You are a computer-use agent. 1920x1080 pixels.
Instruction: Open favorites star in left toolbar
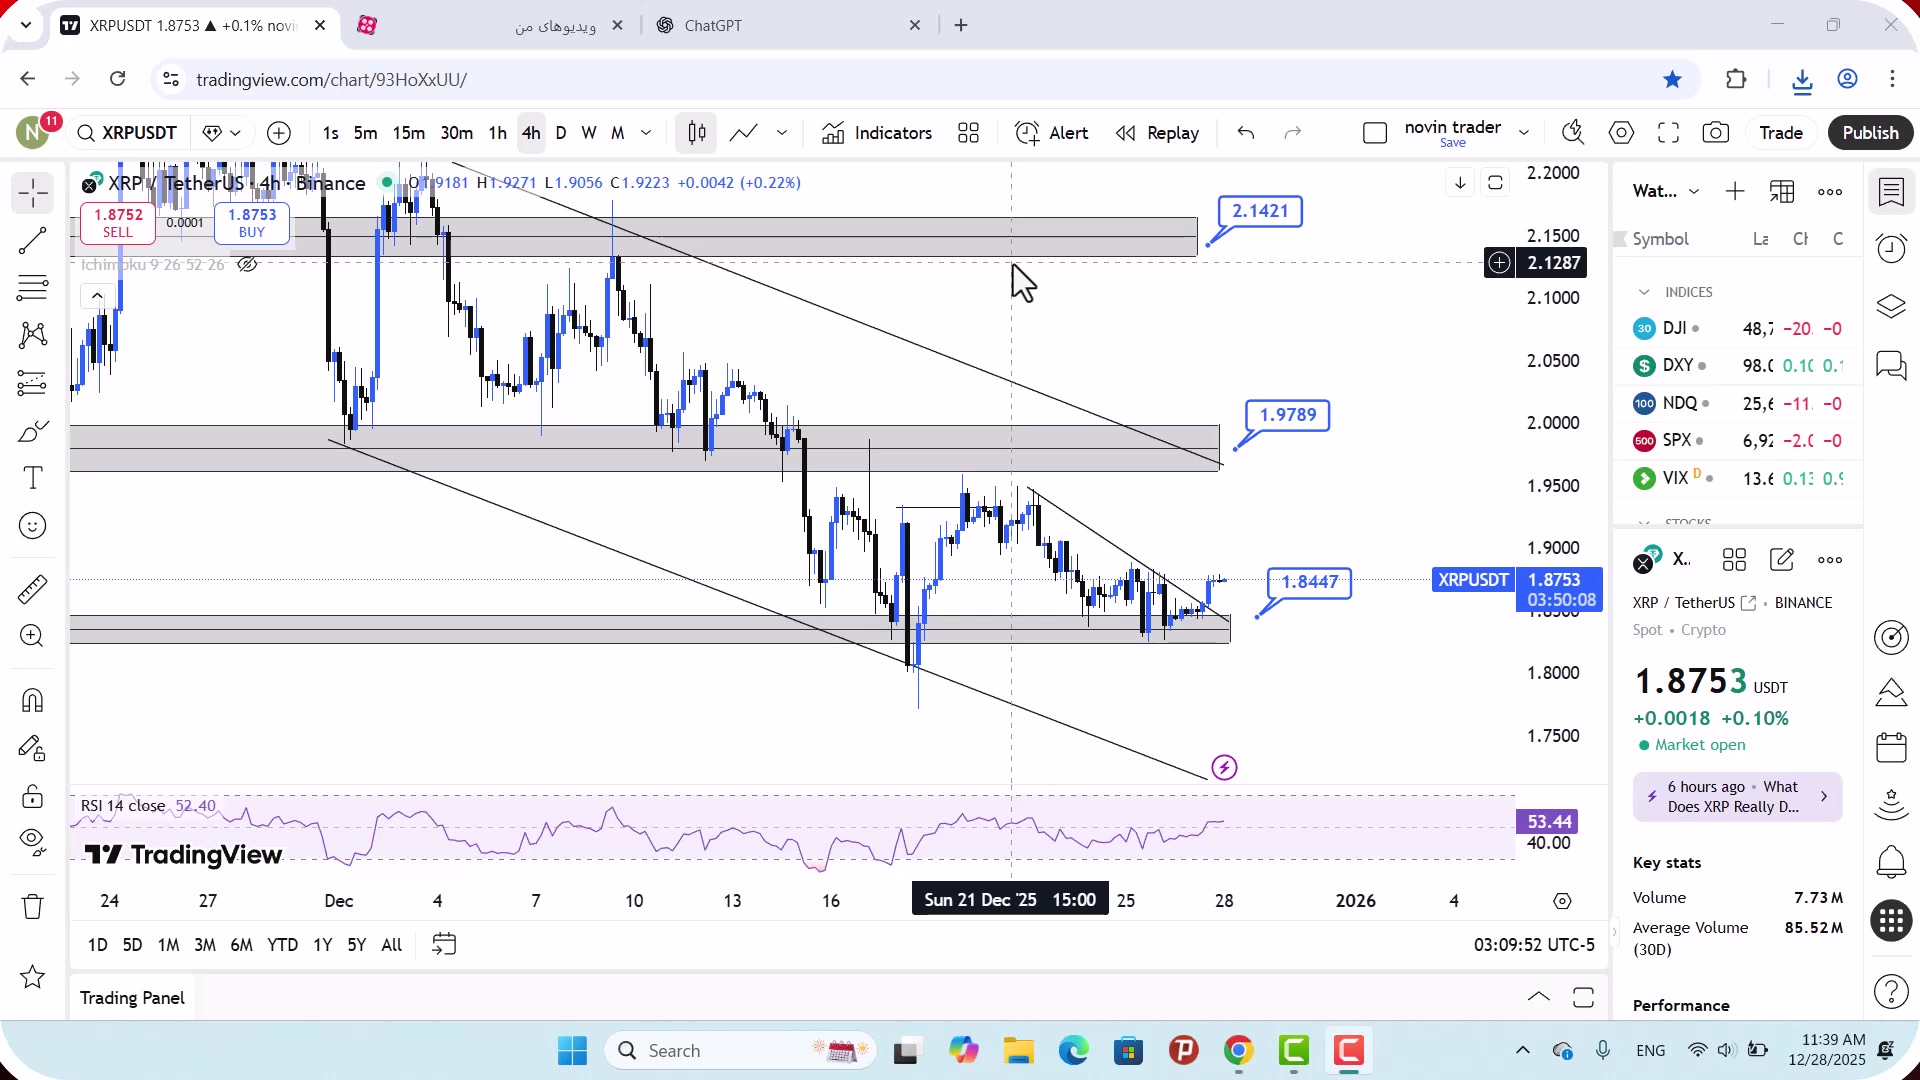point(33,977)
